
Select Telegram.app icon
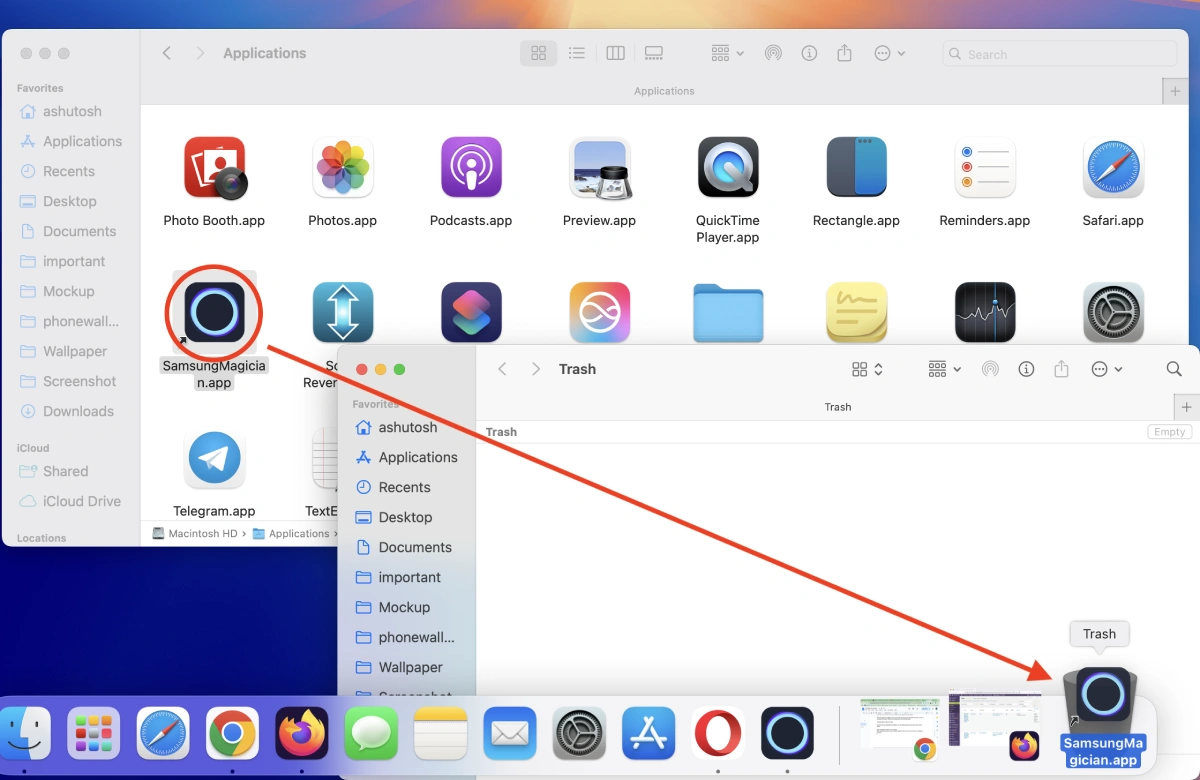pyautogui.click(x=214, y=459)
